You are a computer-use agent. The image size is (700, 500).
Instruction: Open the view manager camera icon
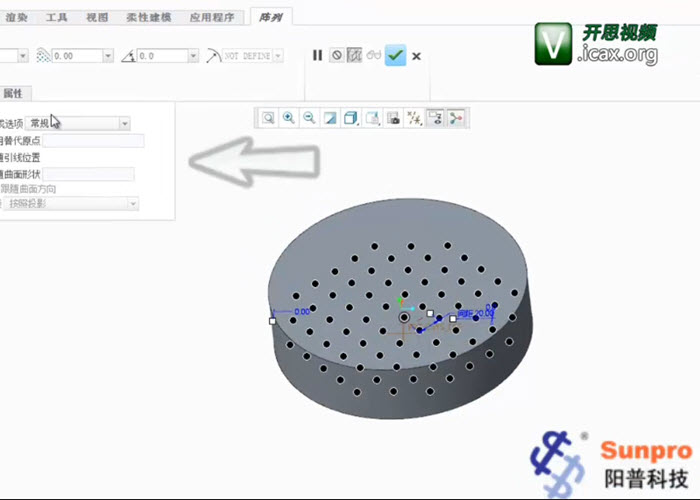click(x=393, y=118)
